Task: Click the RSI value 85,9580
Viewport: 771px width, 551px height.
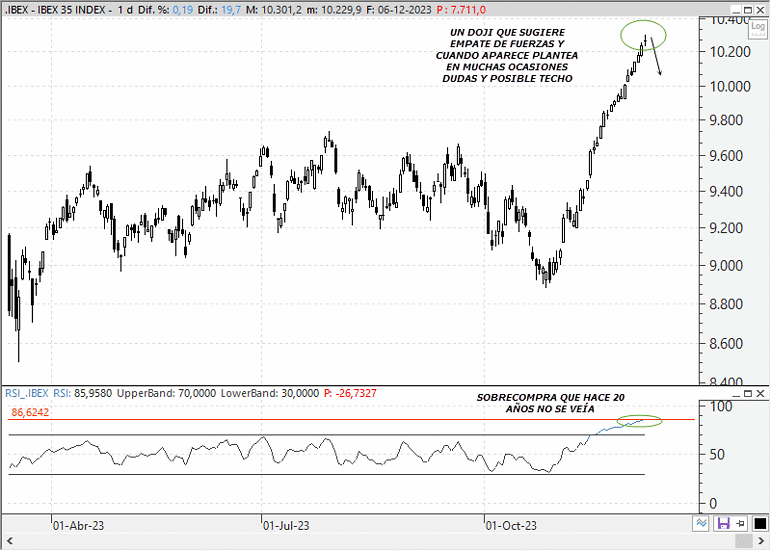Action: tap(93, 393)
